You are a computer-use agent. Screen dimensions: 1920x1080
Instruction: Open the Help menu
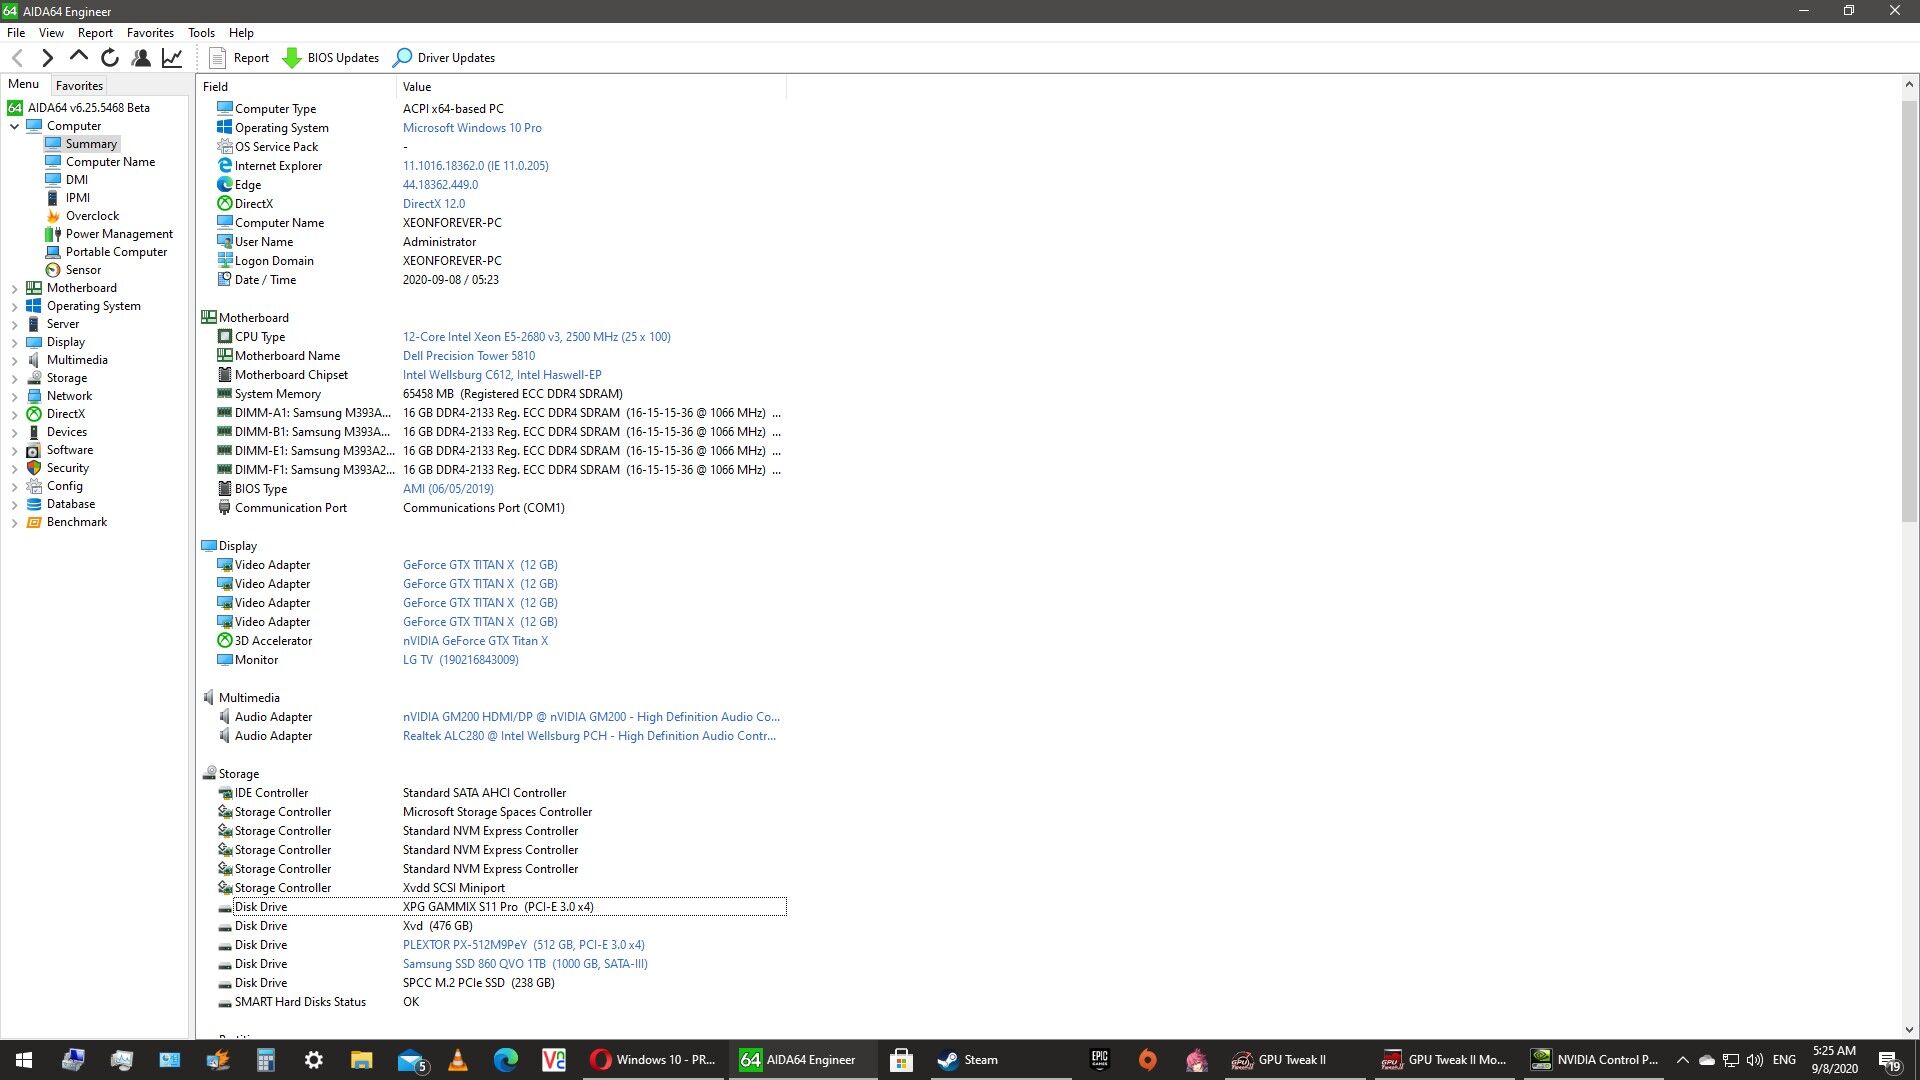point(241,32)
